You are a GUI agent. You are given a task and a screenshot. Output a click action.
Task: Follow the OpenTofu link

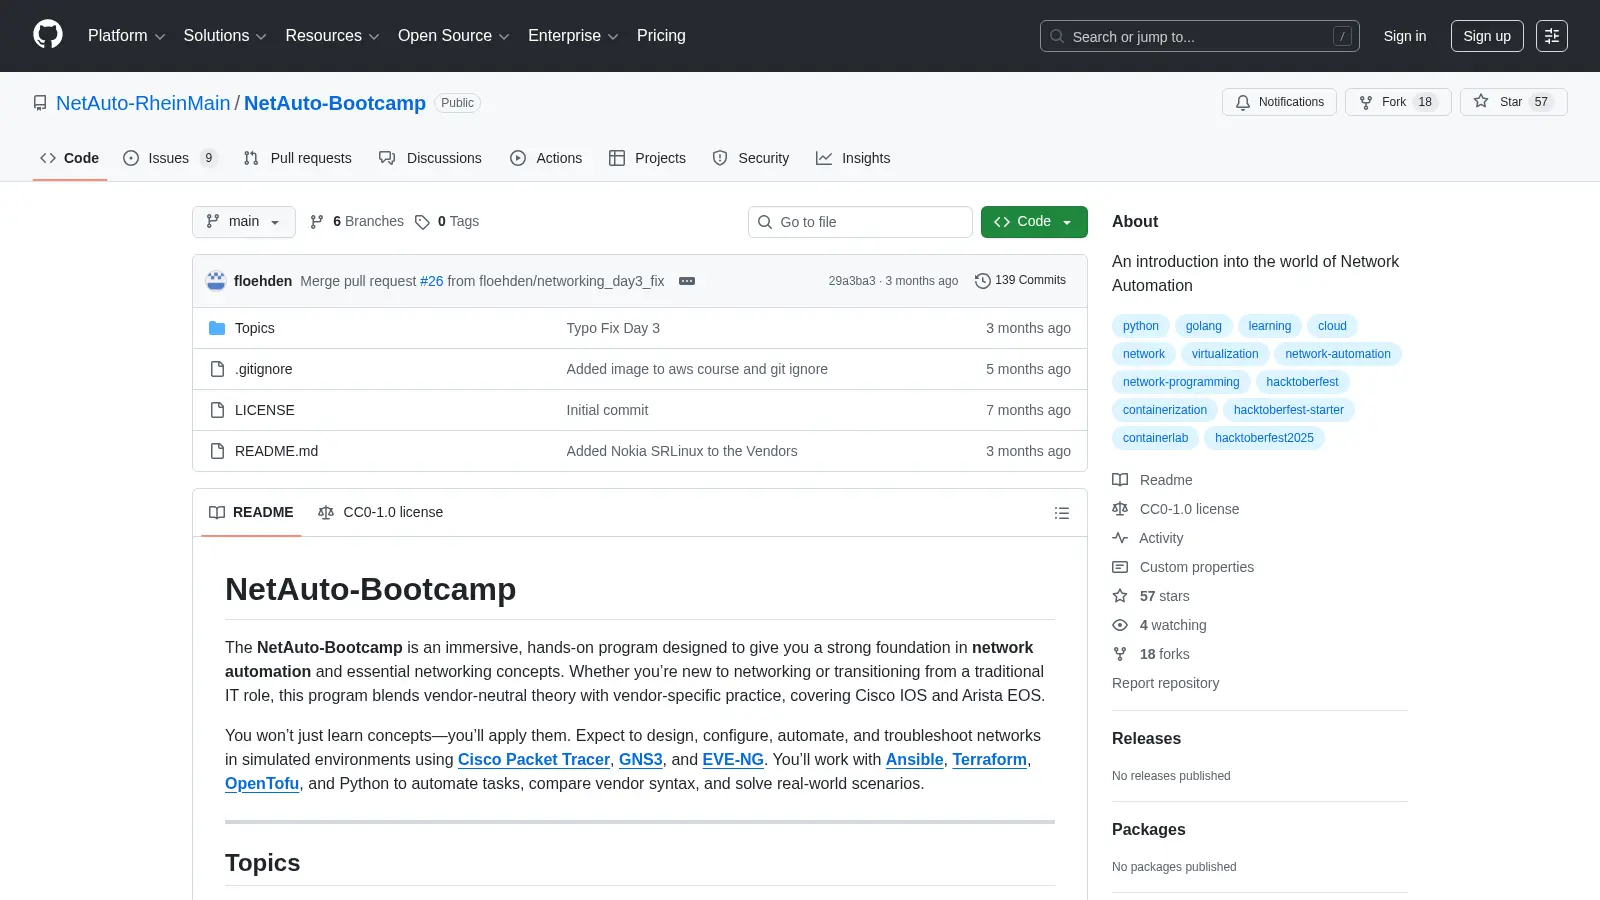(x=262, y=784)
